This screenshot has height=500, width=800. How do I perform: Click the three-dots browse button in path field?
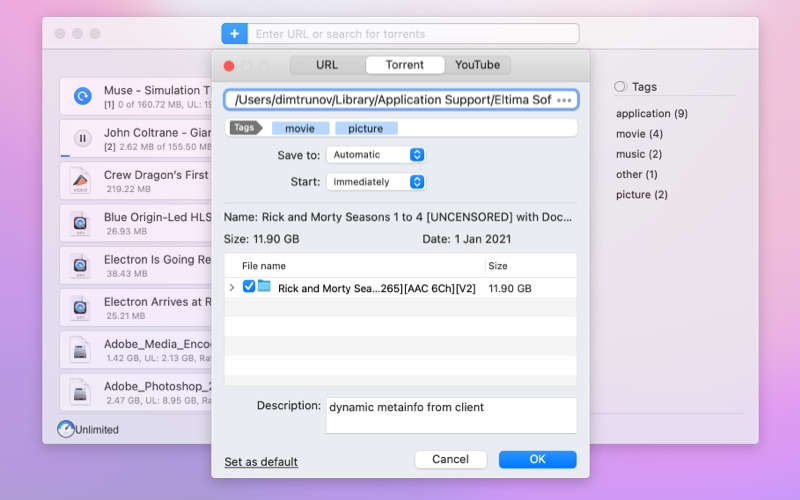(564, 100)
